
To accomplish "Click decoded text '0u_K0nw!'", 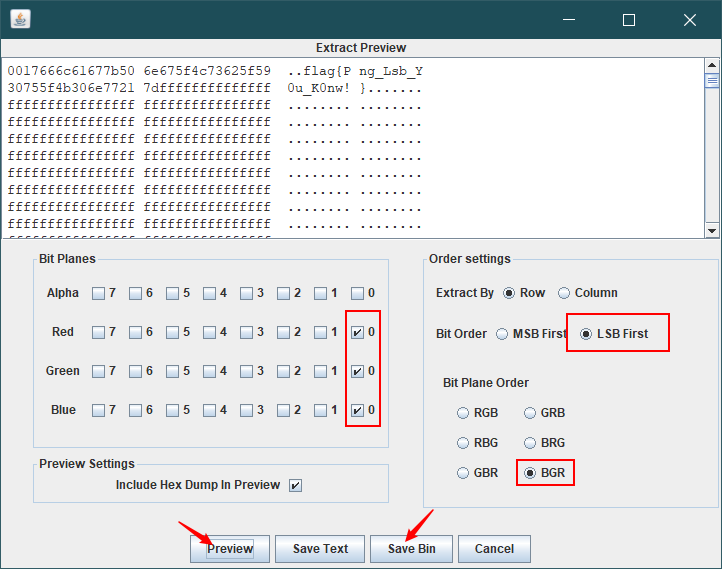I will 319,88.
